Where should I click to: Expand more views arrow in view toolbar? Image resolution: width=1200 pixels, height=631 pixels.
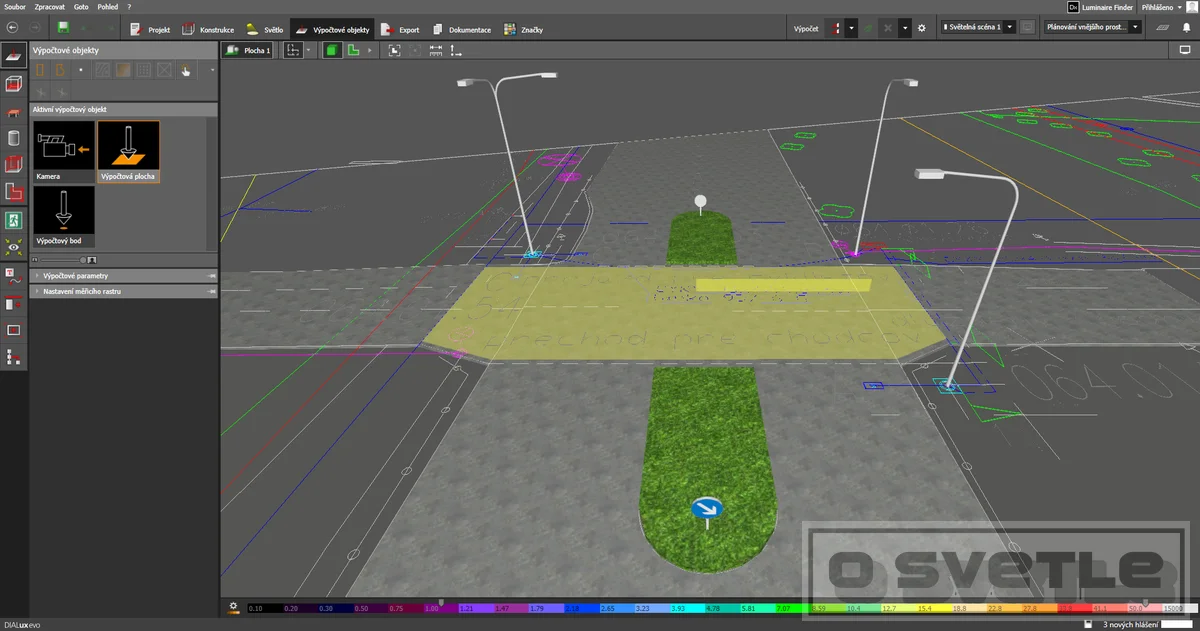coord(370,49)
